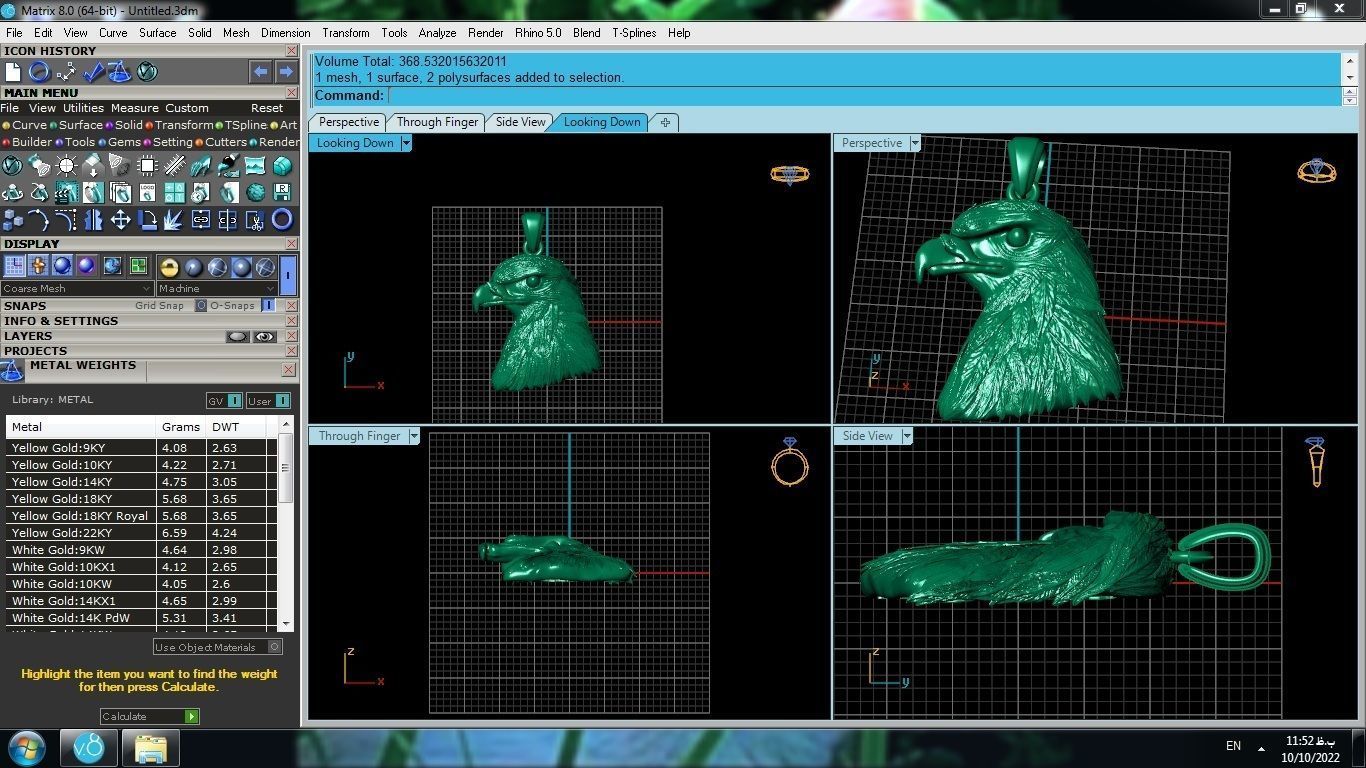
Task: Toggle the tall blue Display switch
Action: 288,273
